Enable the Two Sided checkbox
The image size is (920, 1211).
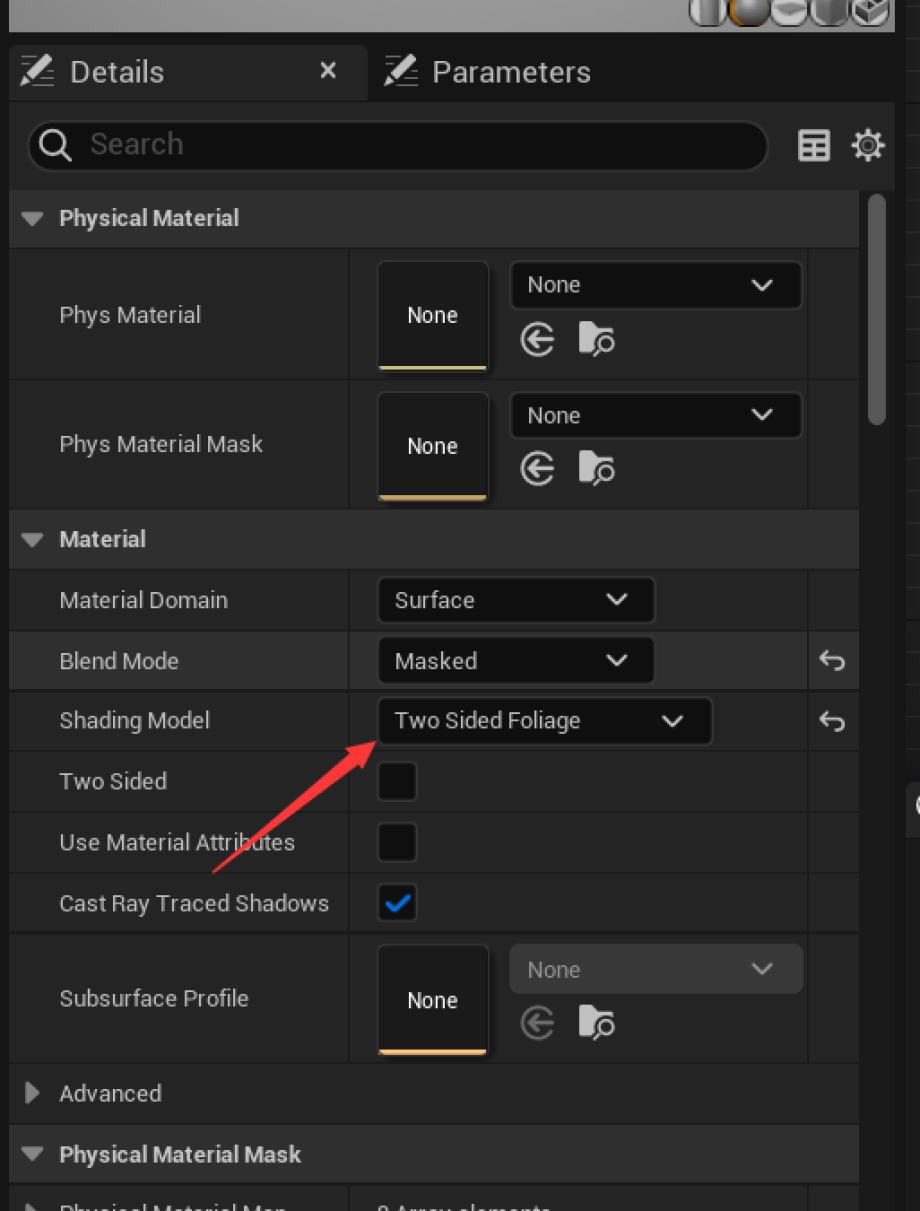point(397,782)
